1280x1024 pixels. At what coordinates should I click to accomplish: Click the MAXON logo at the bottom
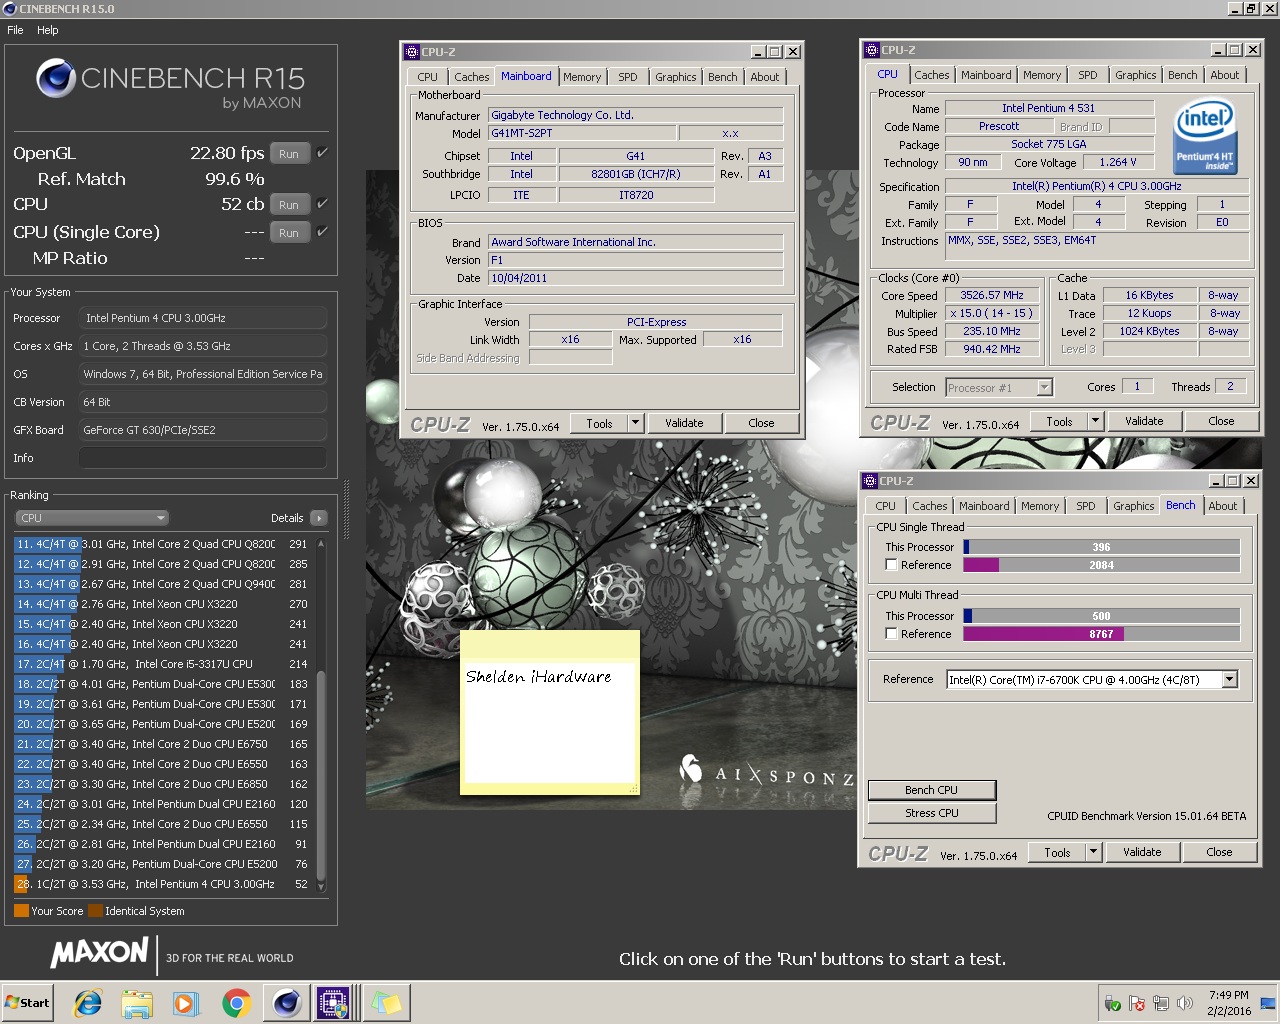99,952
